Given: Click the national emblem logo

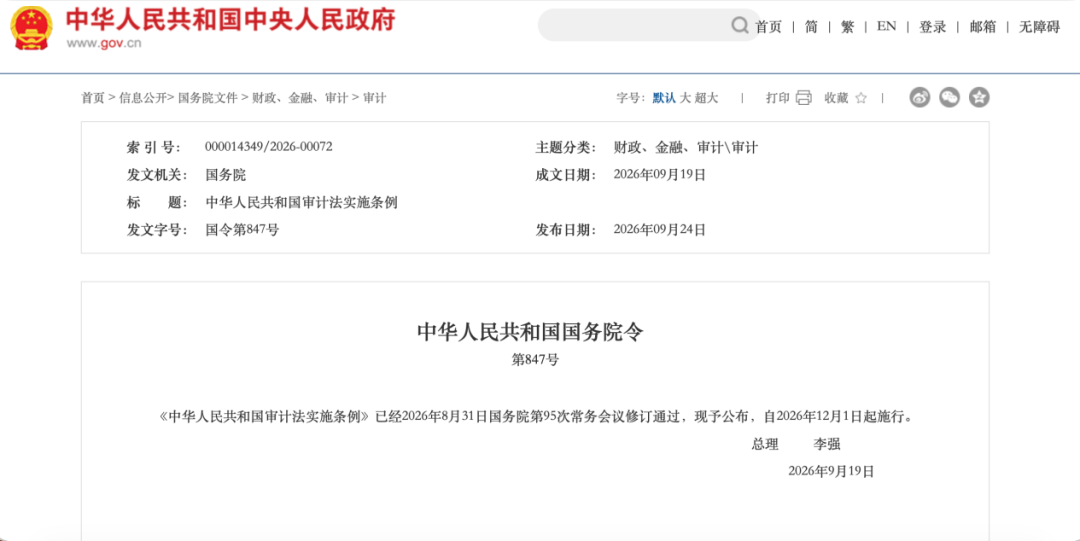Looking at the screenshot, I should click(x=31, y=28).
